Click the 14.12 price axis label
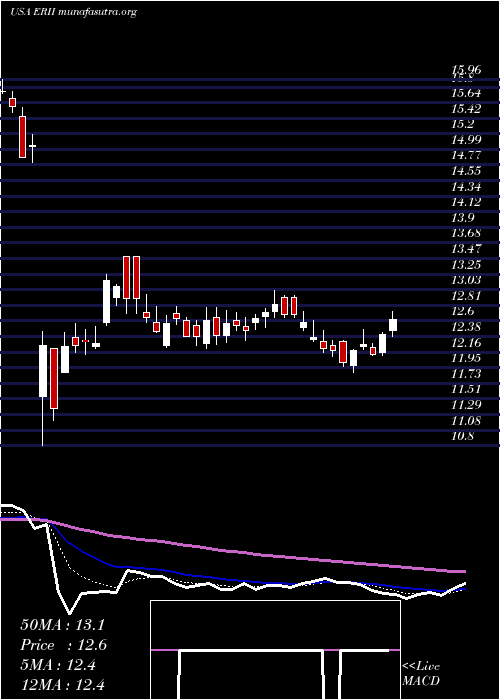This screenshot has width=500, height=700. point(467,202)
